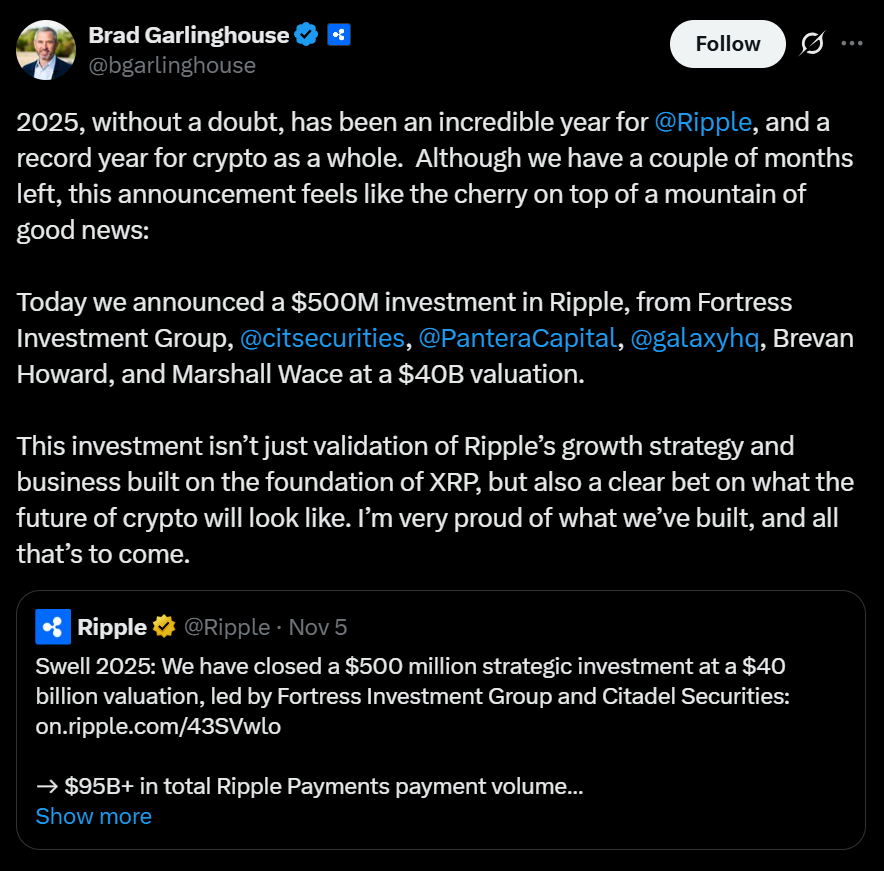
Task: Open the on.ripple.com/43SVwlo link
Action: 158,727
